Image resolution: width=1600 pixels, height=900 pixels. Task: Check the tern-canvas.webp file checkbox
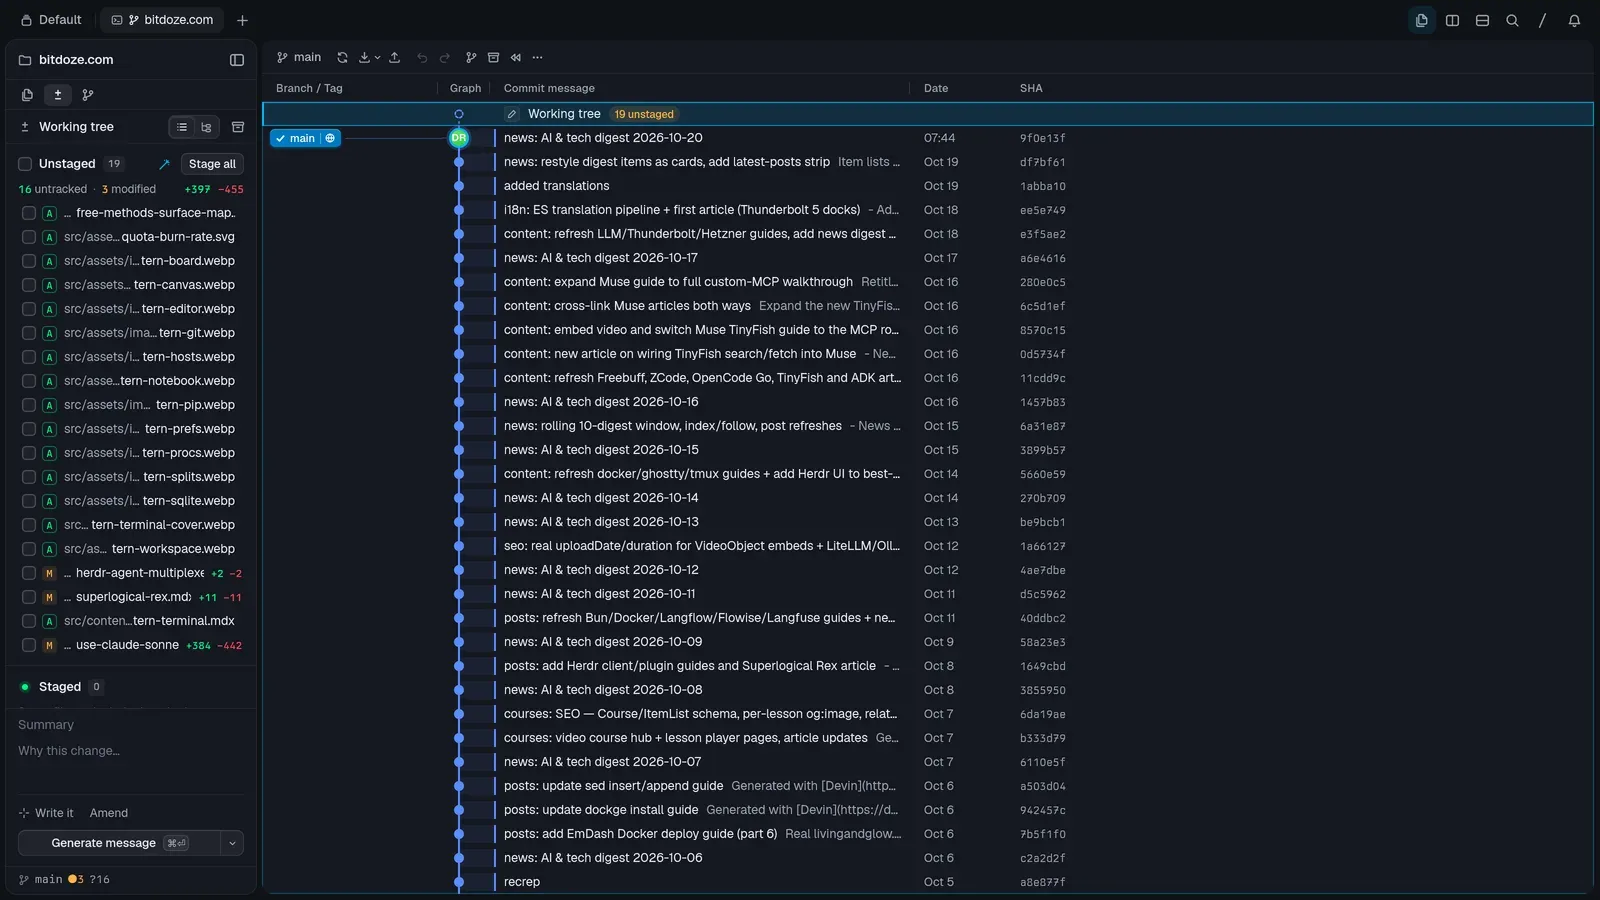[29, 285]
